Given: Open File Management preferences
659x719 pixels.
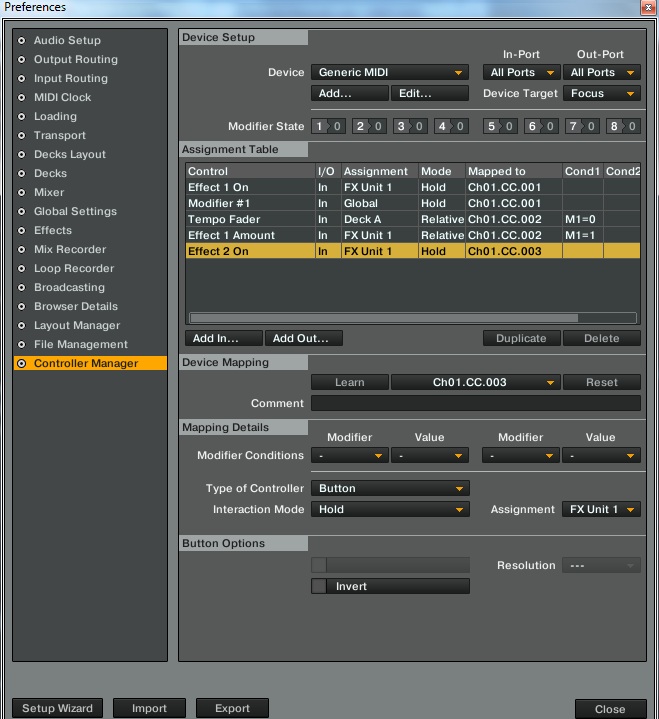Looking at the screenshot, I should (81, 344).
